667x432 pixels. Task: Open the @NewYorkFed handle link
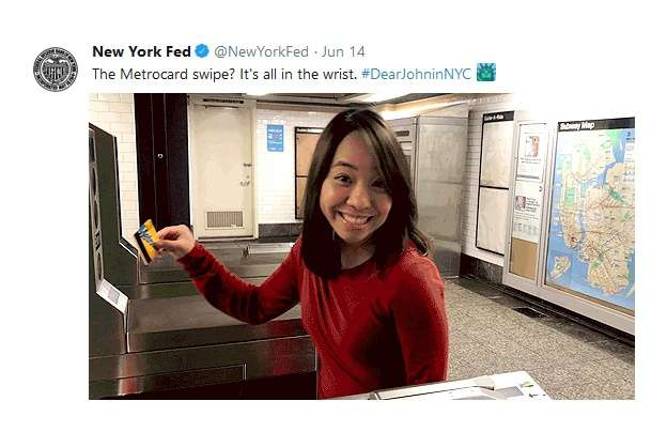(x=261, y=51)
